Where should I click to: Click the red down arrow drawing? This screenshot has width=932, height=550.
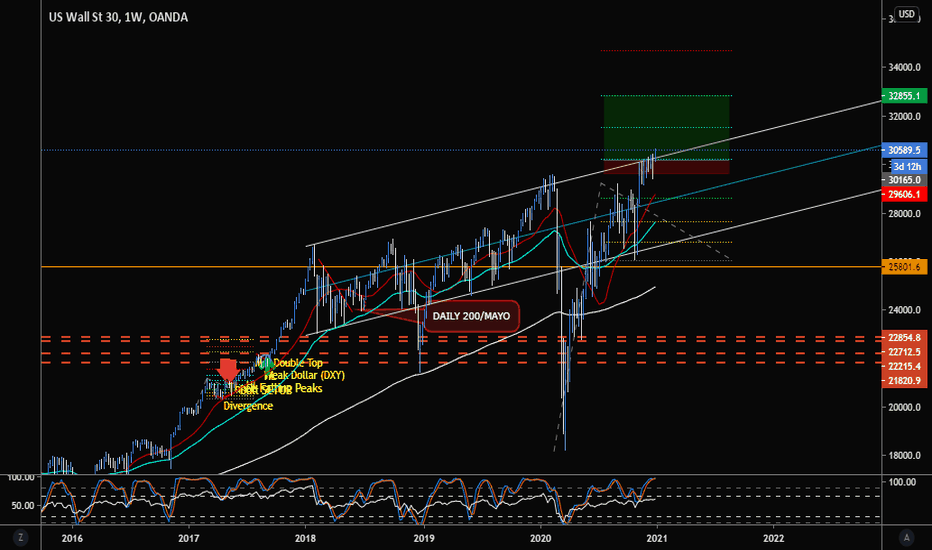(228, 369)
